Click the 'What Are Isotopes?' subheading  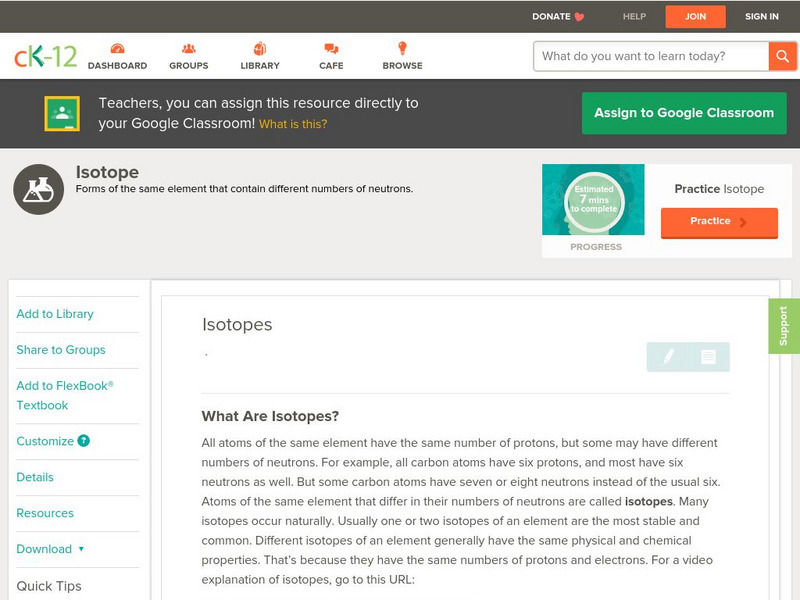(x=270, y=416)
